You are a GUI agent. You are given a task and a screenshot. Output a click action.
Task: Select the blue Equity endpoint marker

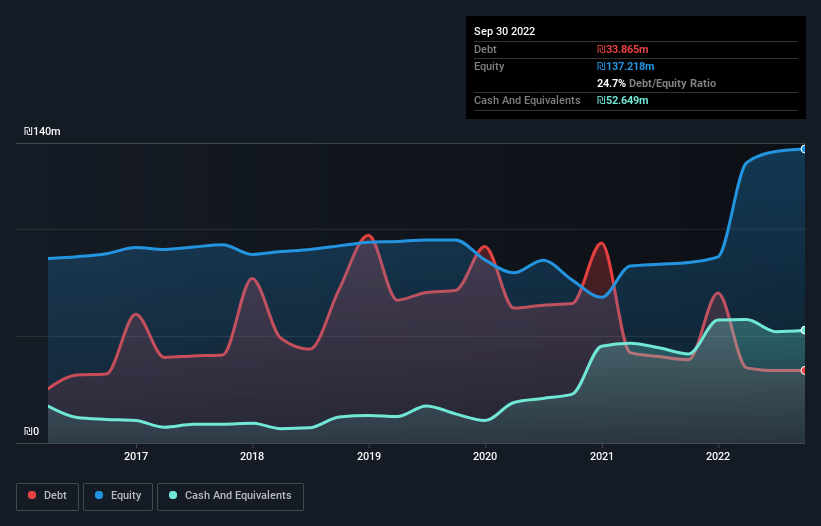coord(804,149)
